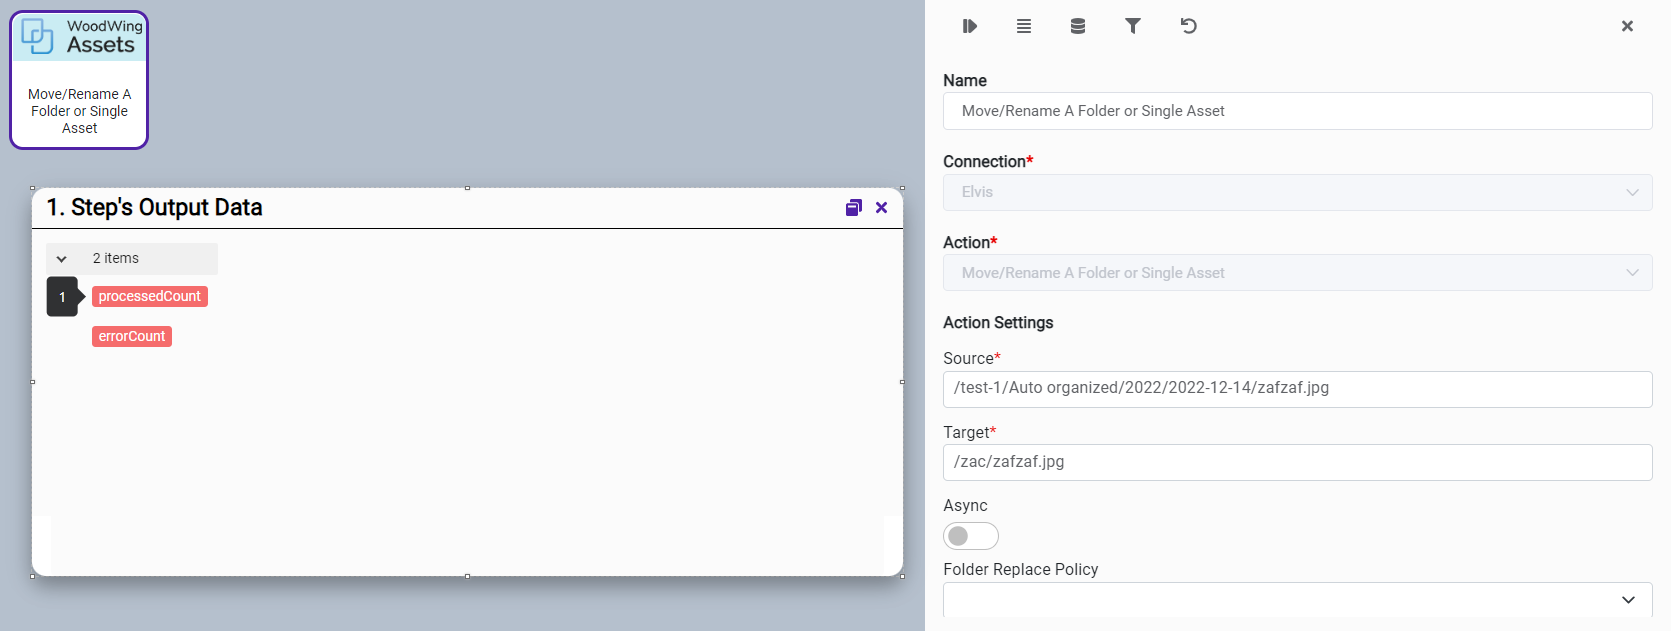Close the step settings side panel

point(1626,26)
